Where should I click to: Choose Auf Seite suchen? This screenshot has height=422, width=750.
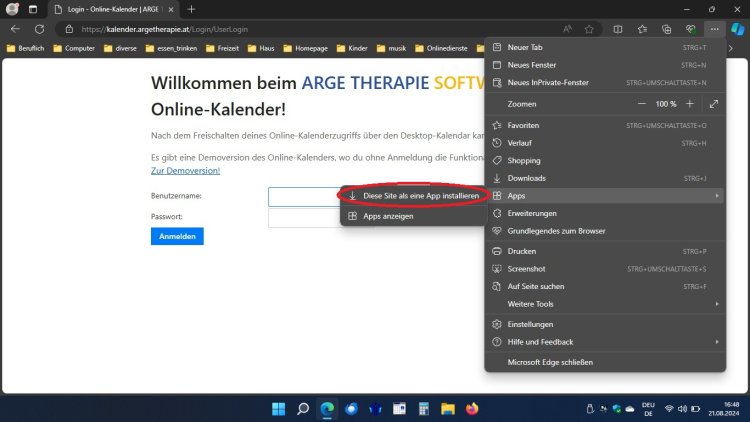click(x=605, y=287)
